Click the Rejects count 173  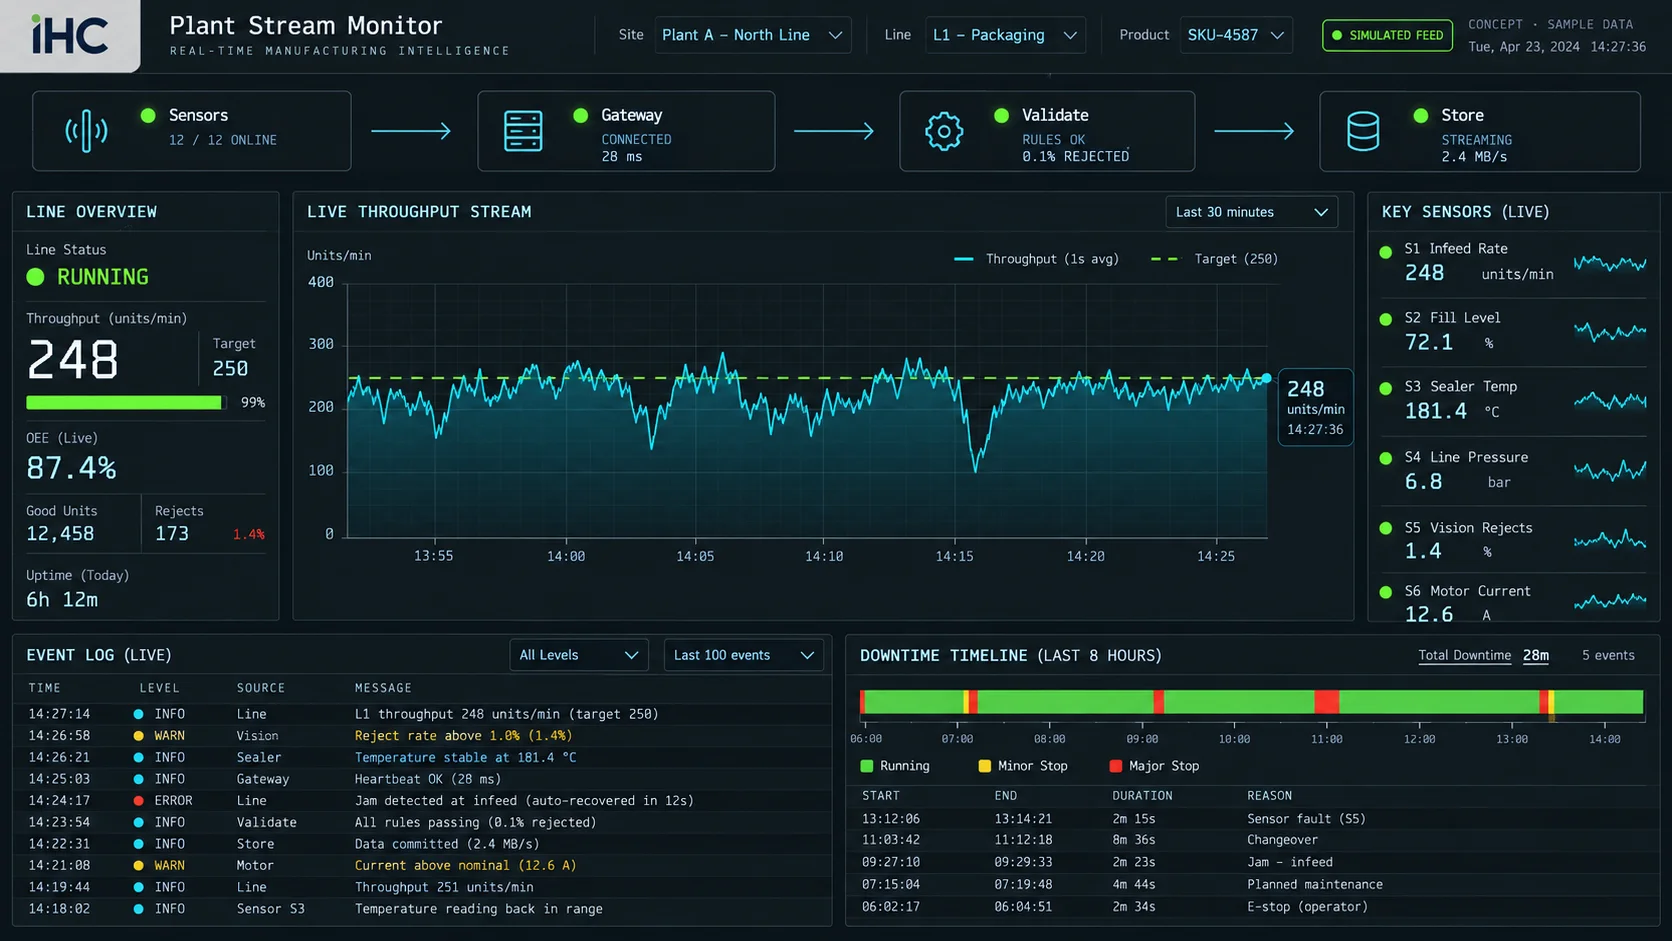[x=172, y=534]
